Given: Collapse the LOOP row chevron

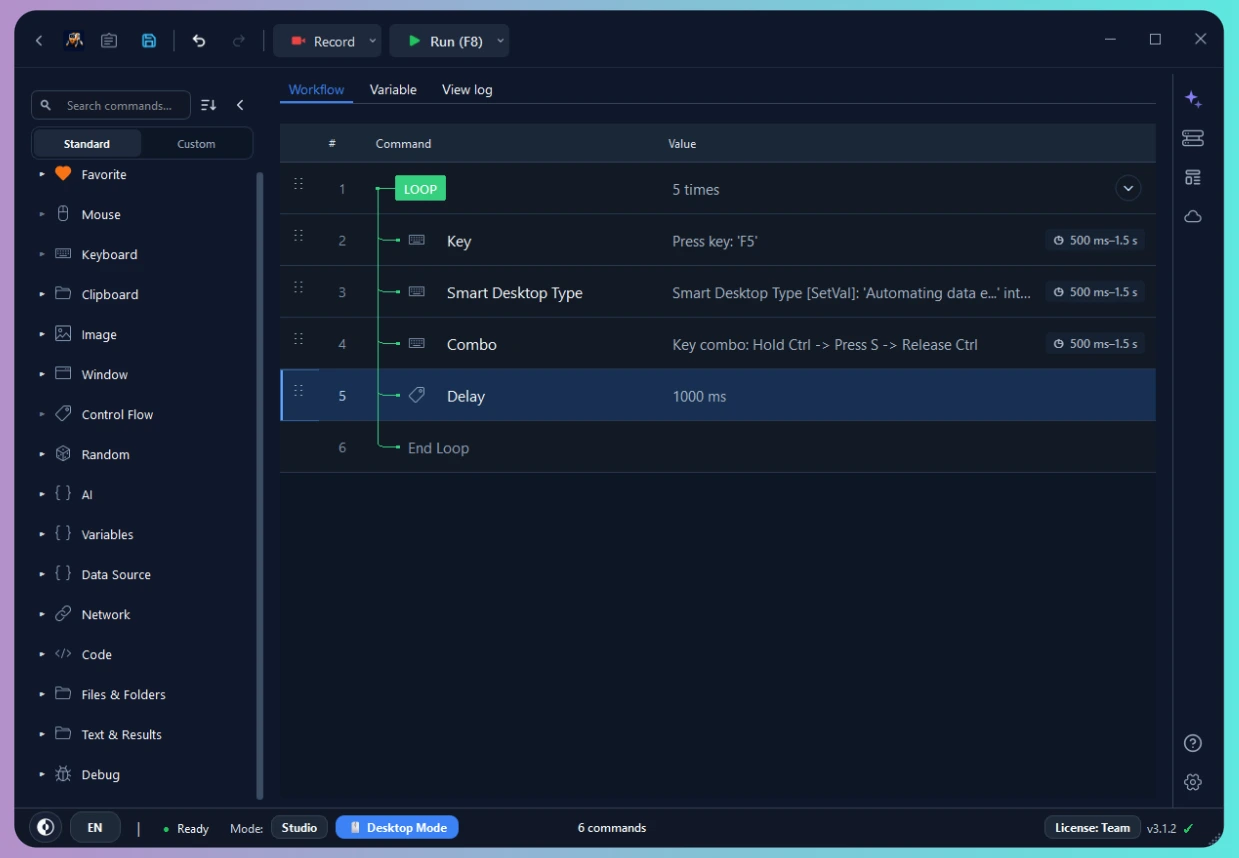Looking at the screenshot, I should (x=1128, y=188).
